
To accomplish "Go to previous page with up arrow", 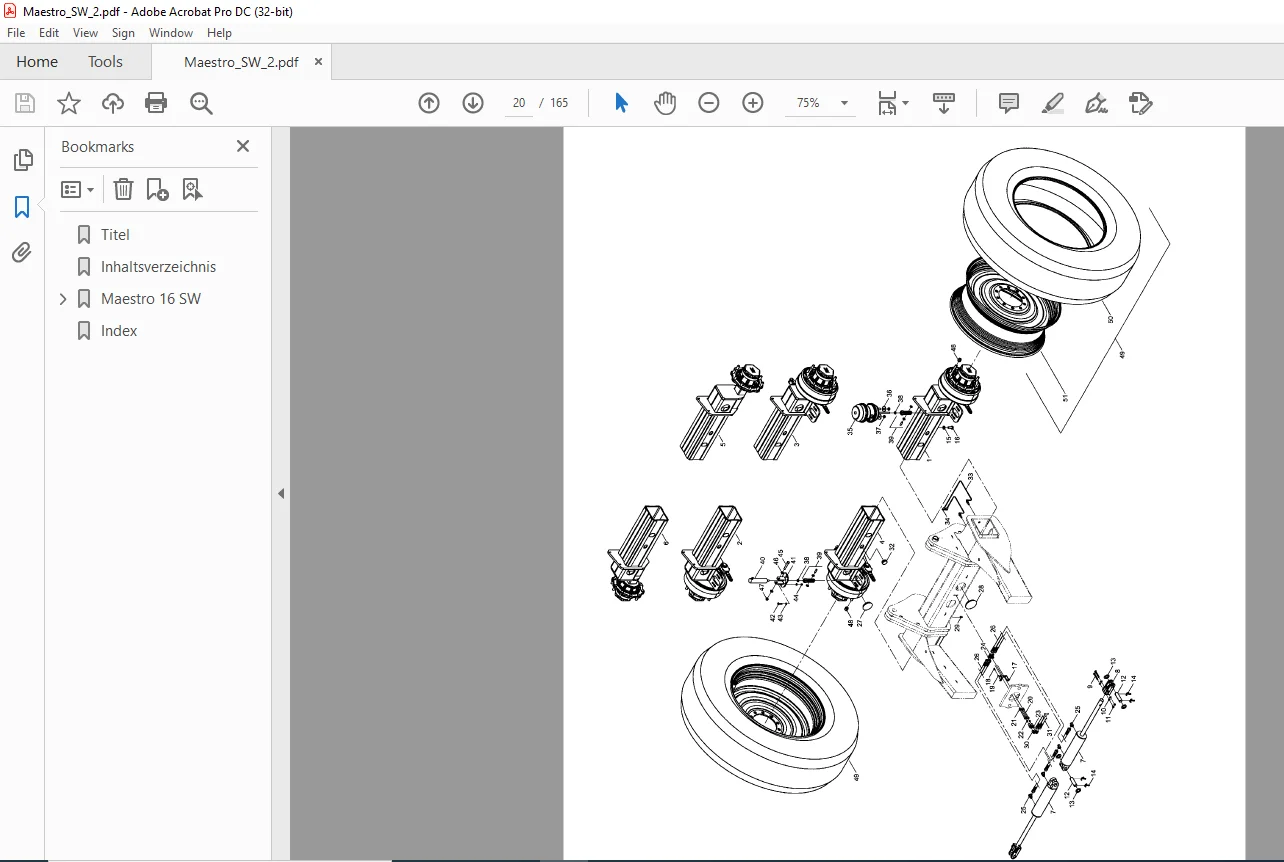I will 429,103.
